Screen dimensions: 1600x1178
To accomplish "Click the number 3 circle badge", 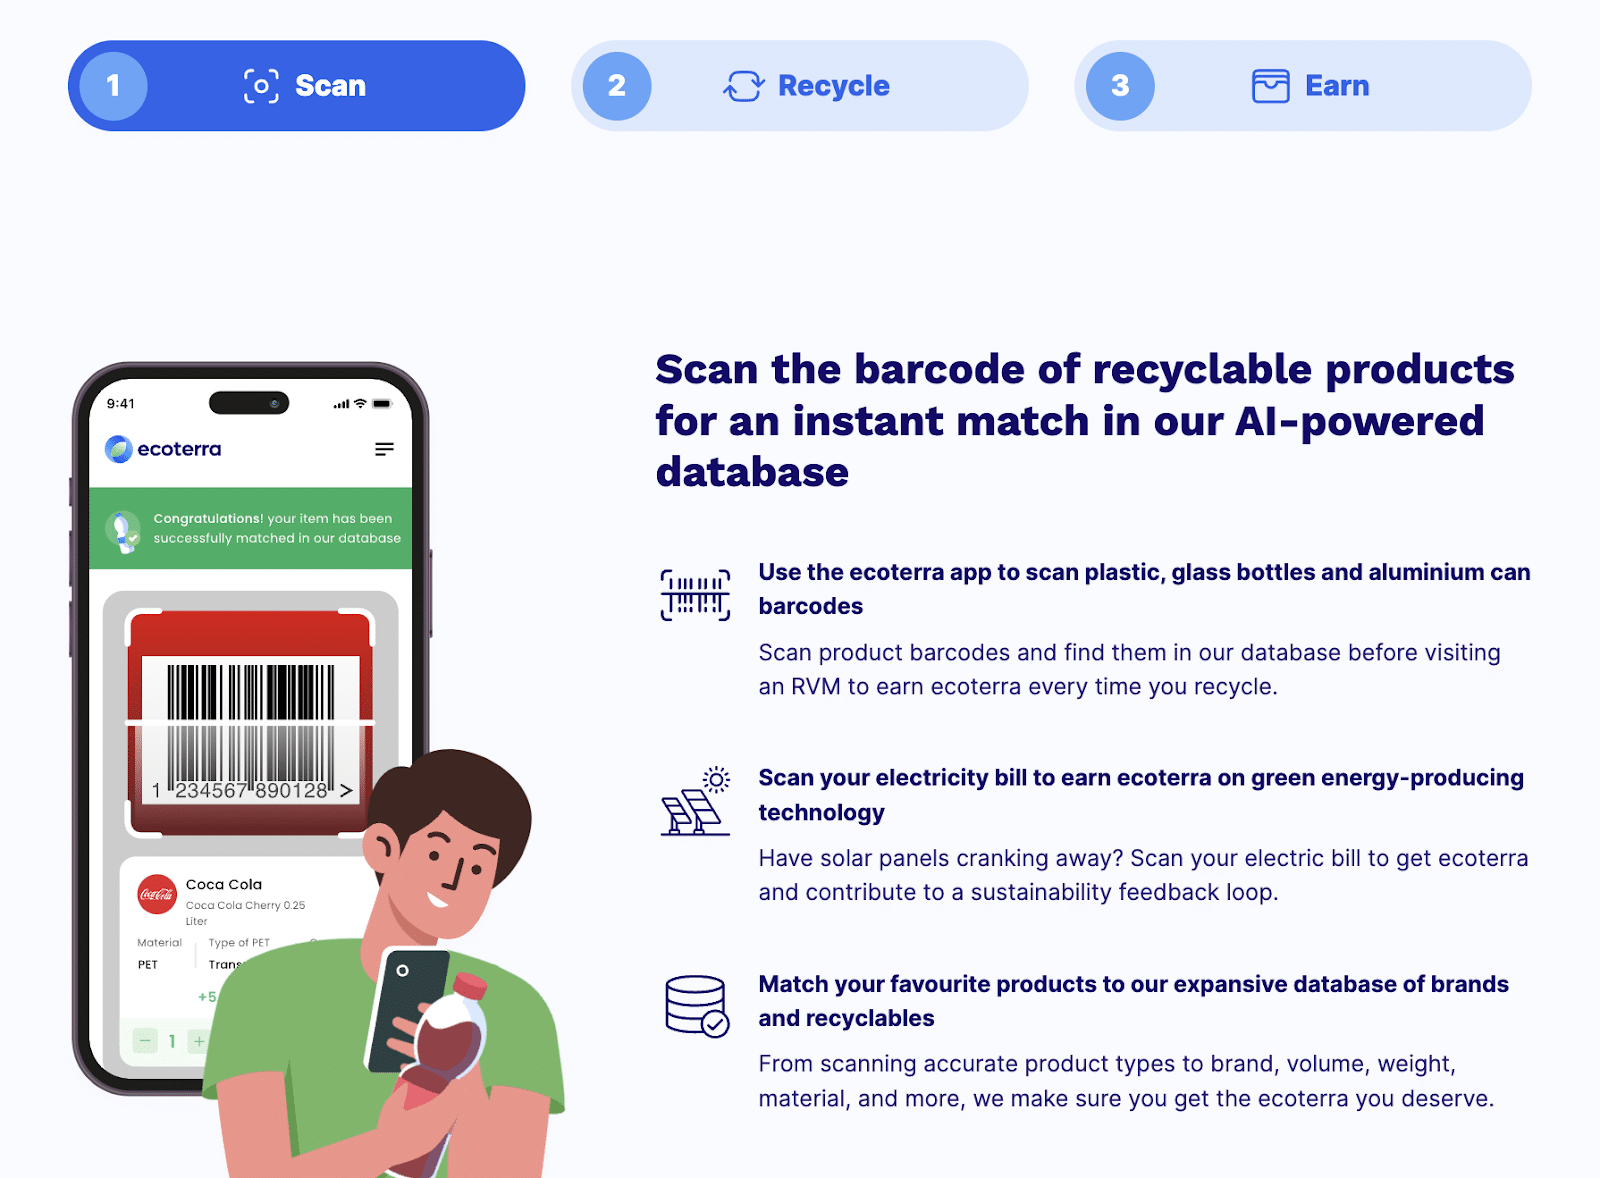I will click(1120, 86).
